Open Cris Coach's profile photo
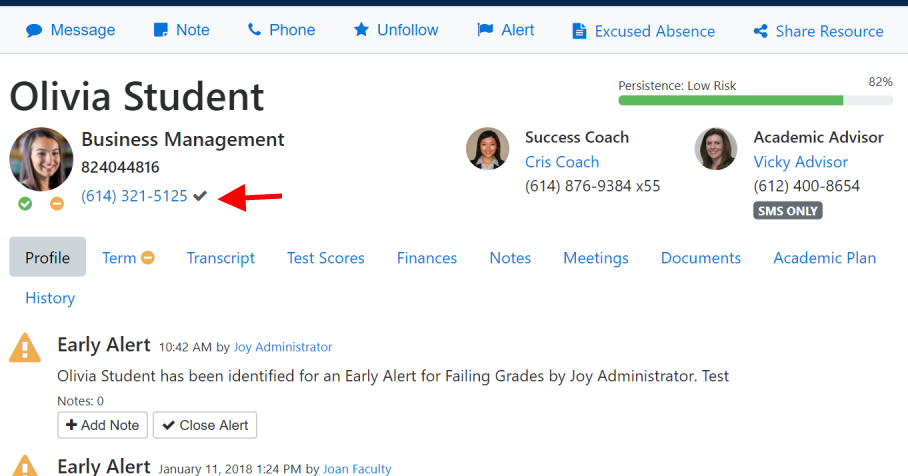 coord(488,149)
